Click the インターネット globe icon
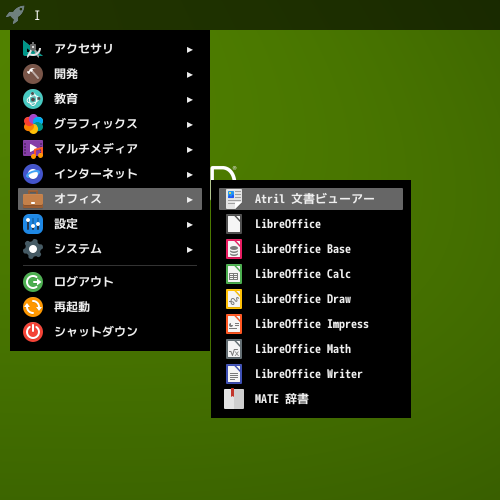 click(33, 174)
